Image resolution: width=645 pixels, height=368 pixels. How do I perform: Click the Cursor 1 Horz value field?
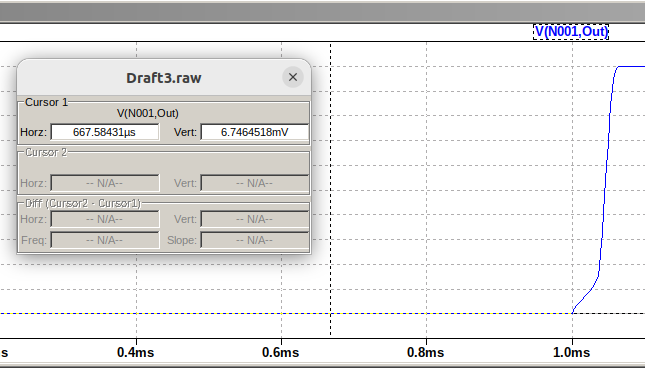105,132
